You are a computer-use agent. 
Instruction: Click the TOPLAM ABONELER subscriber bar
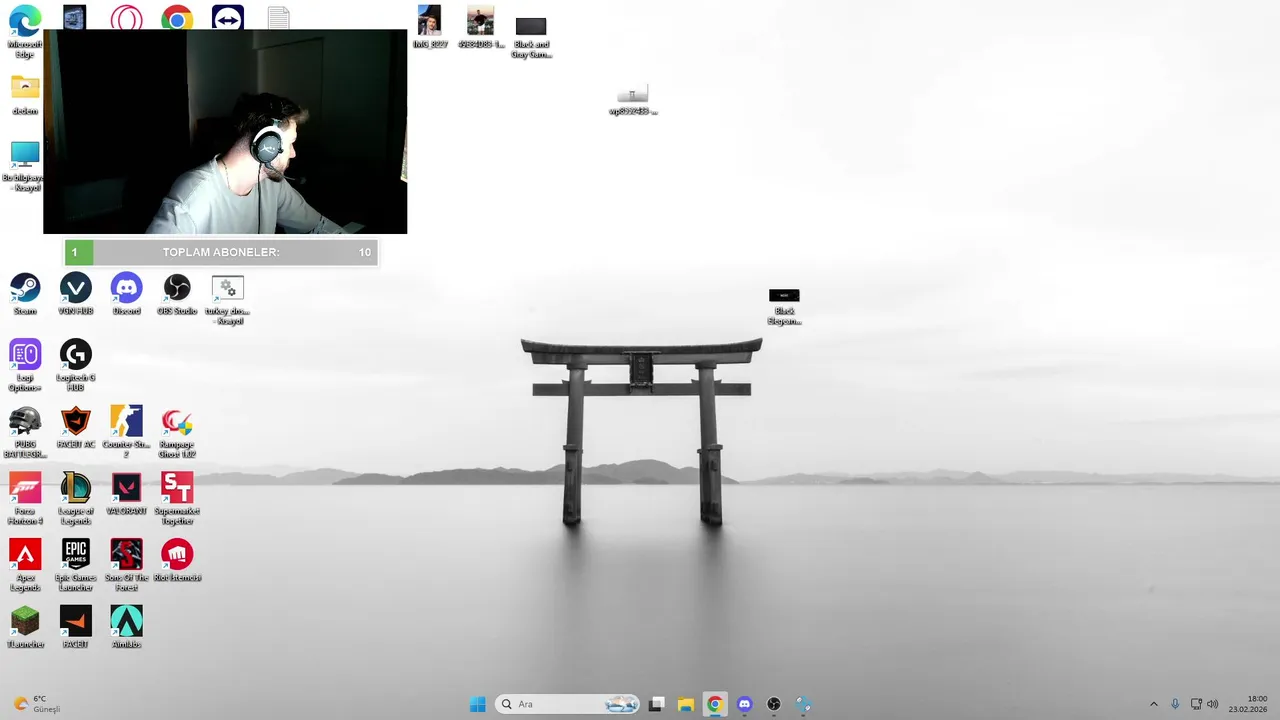point(221,252)
